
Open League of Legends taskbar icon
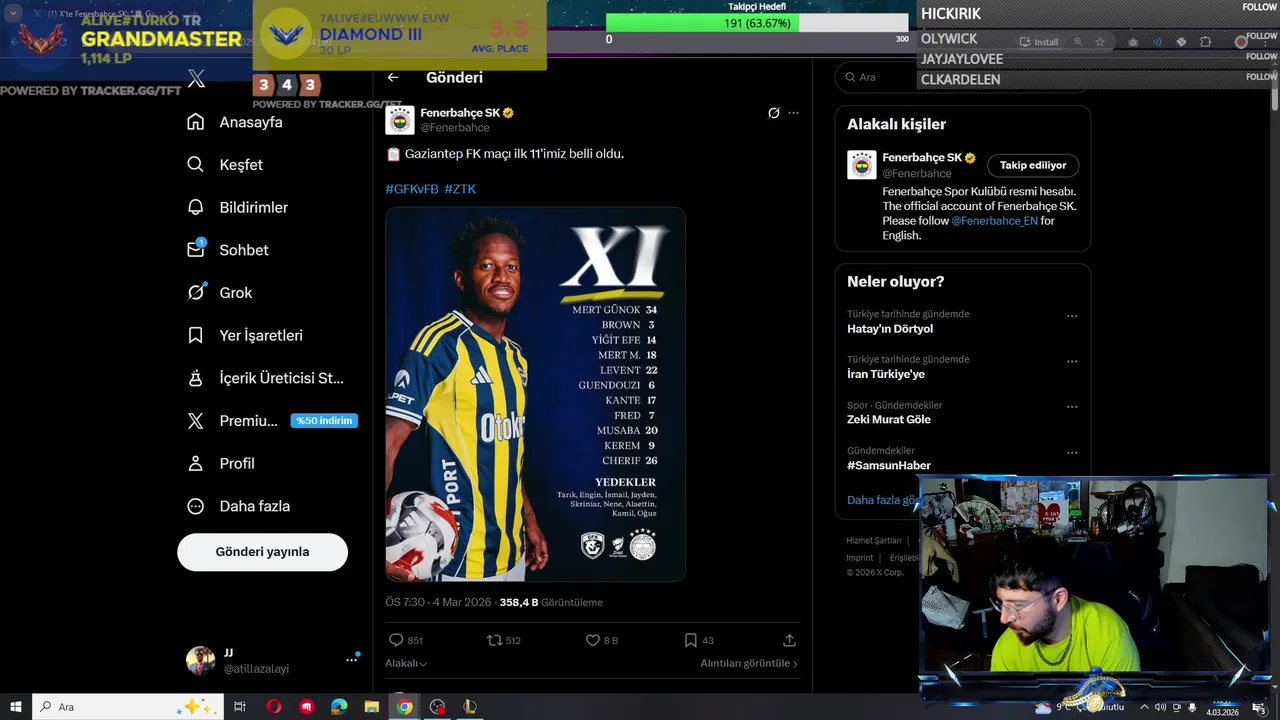pyautogui.click(x=470, y=707)
